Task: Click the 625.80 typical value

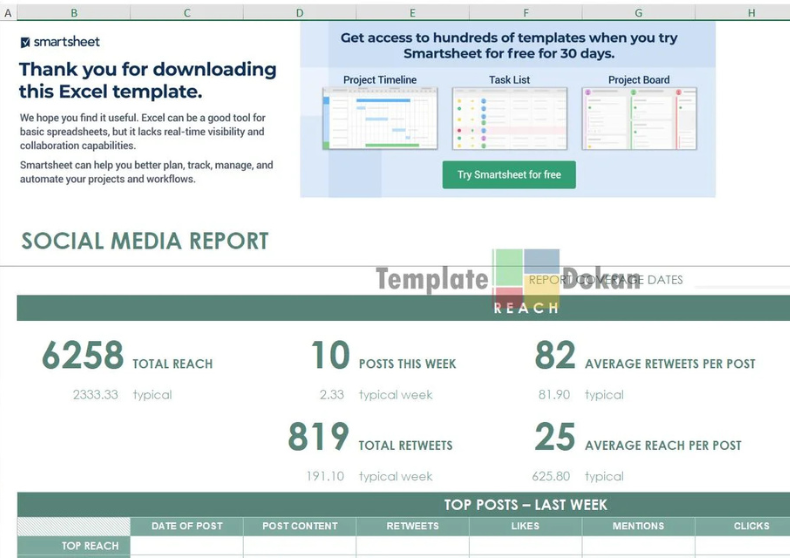Action: point(551,476)
